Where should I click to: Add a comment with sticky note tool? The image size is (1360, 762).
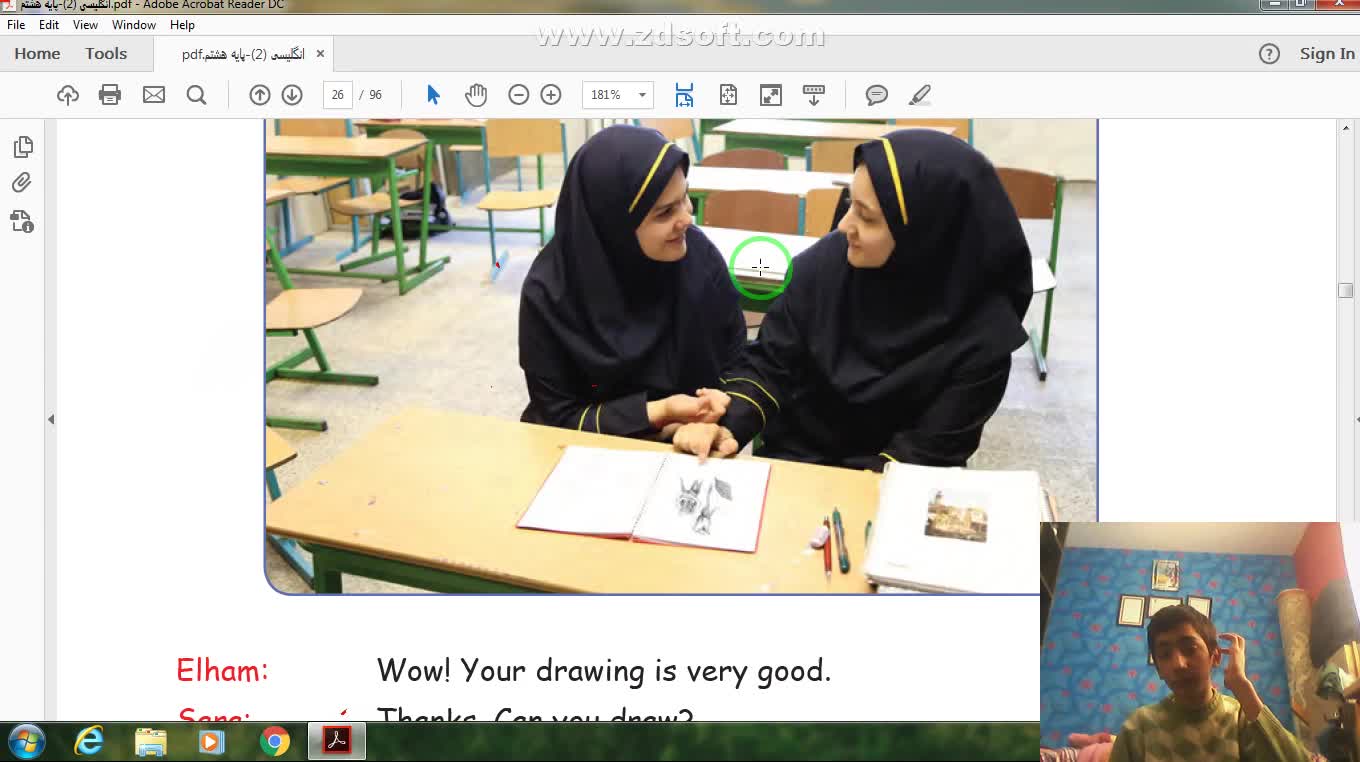coord(877,95)
